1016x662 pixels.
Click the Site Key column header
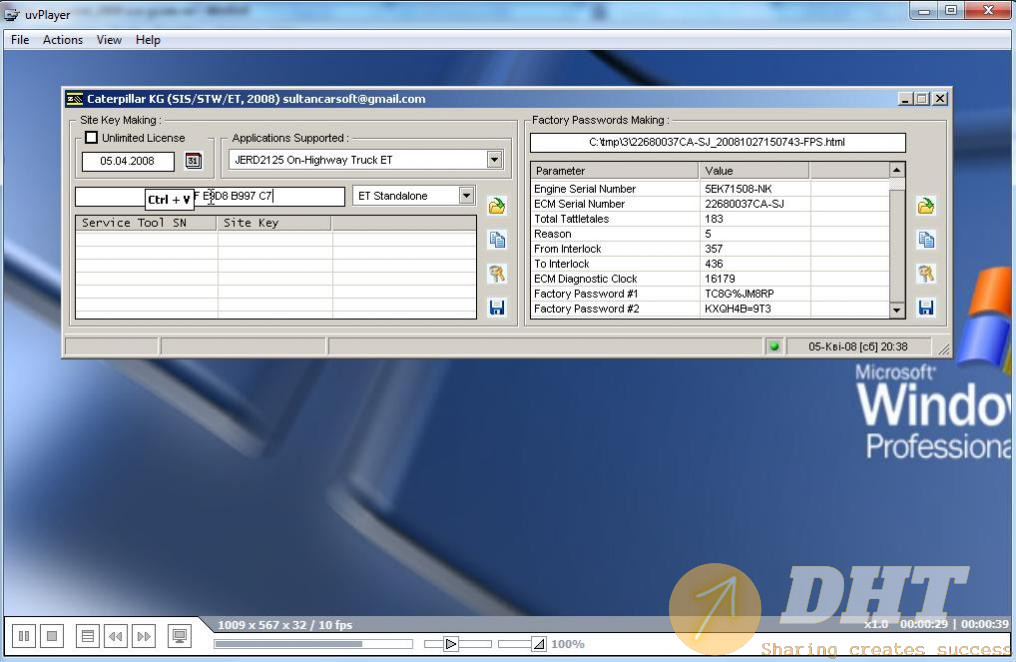coord(274,223)
